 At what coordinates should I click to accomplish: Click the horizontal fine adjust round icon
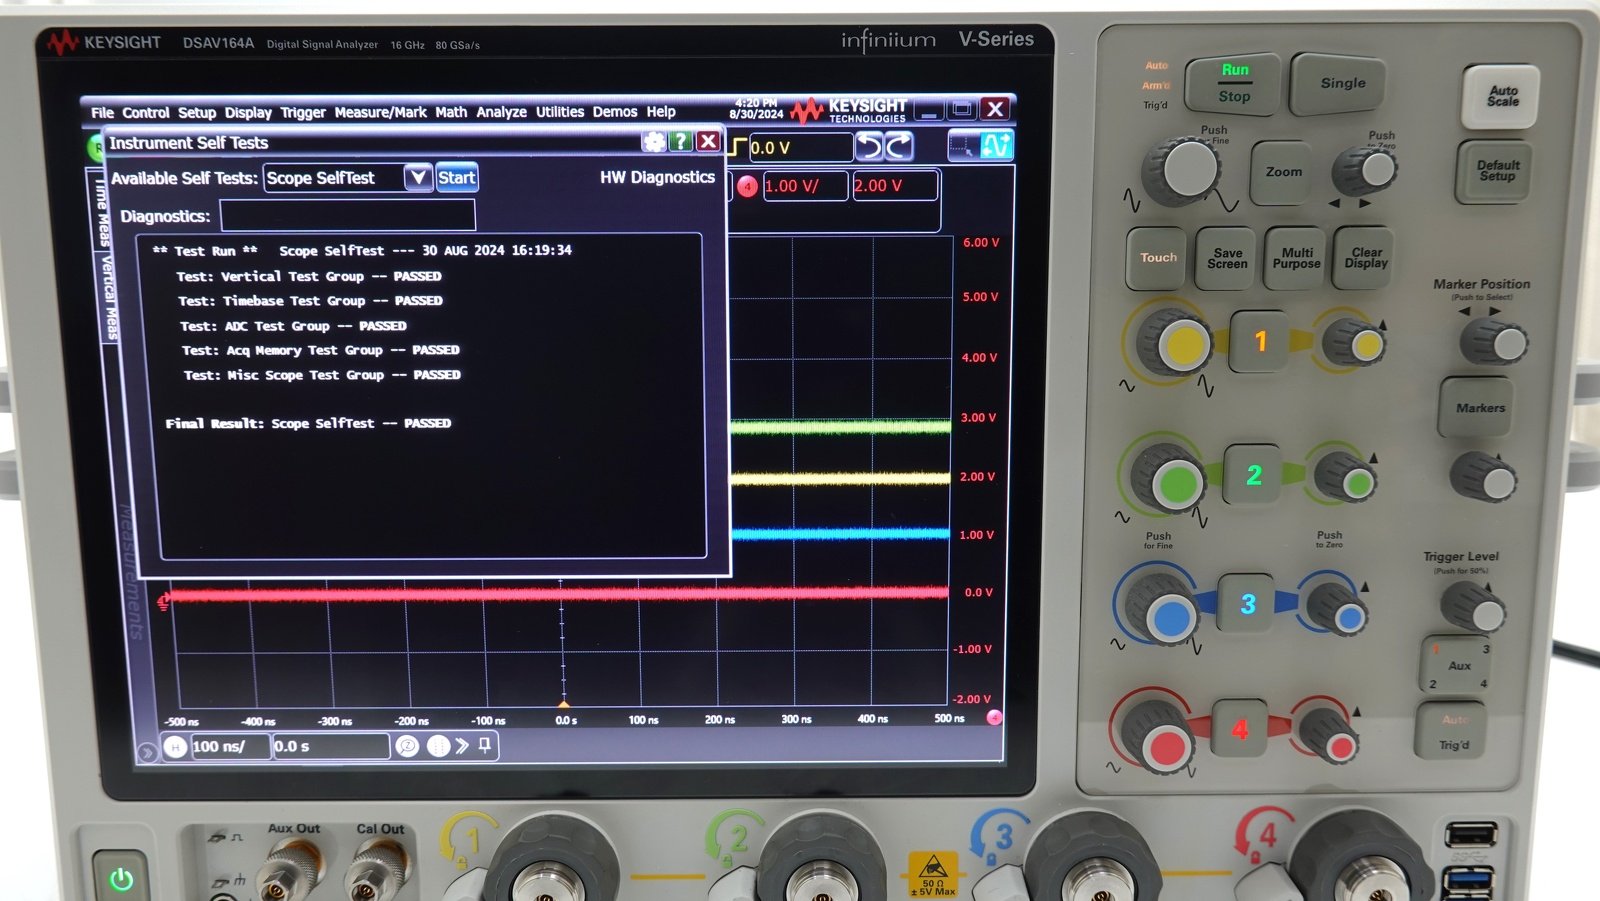click(437, 746)
